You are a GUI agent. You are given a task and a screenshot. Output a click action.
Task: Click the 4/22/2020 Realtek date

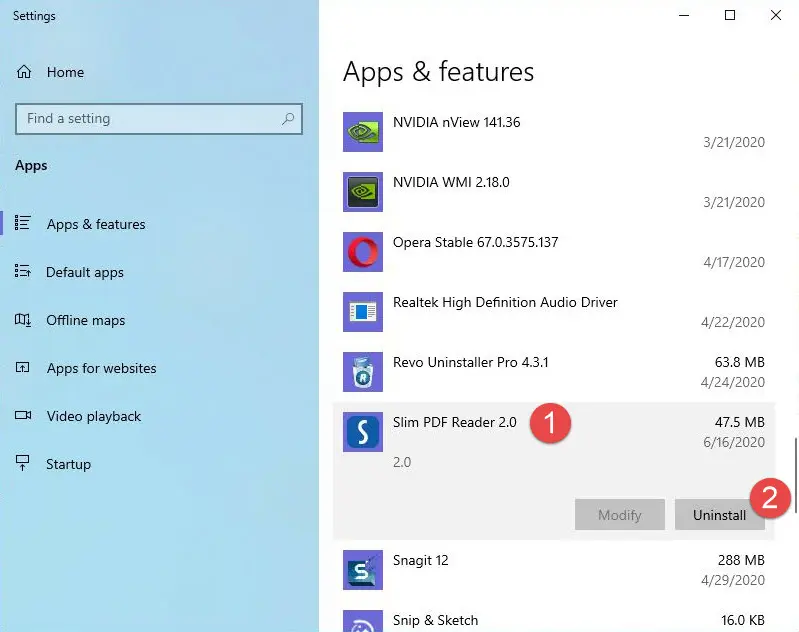coord(733,322)
